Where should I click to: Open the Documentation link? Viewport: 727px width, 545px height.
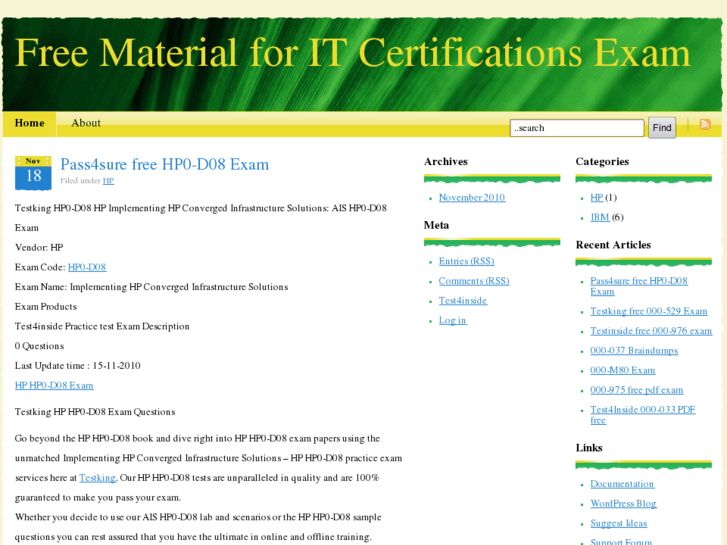point(622,484)
